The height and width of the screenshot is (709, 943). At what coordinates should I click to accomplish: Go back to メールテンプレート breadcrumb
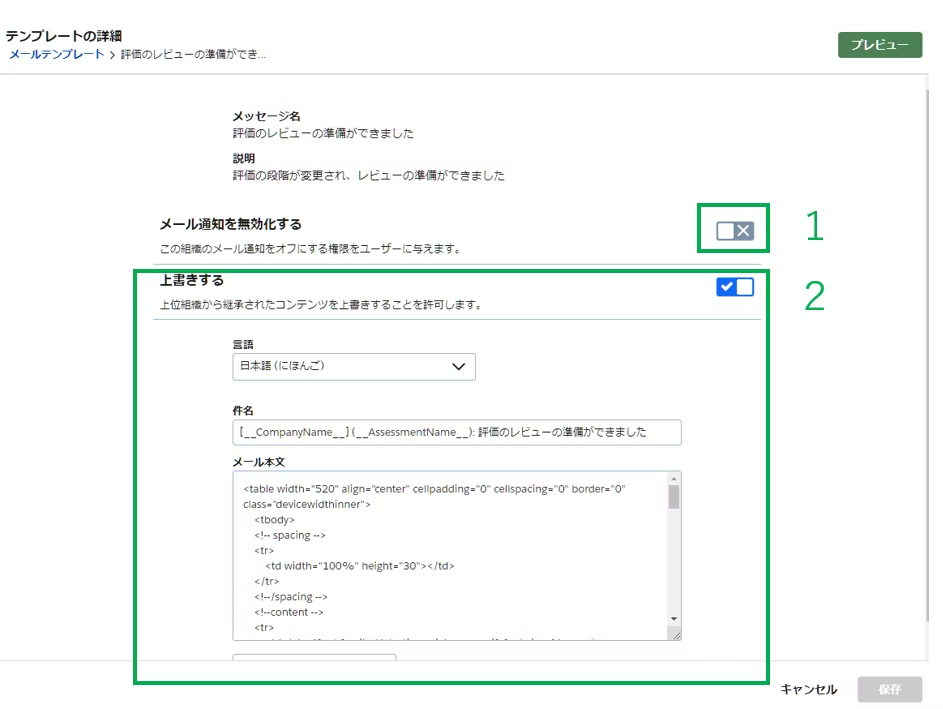pyautogui.click(x=56, y=54)
